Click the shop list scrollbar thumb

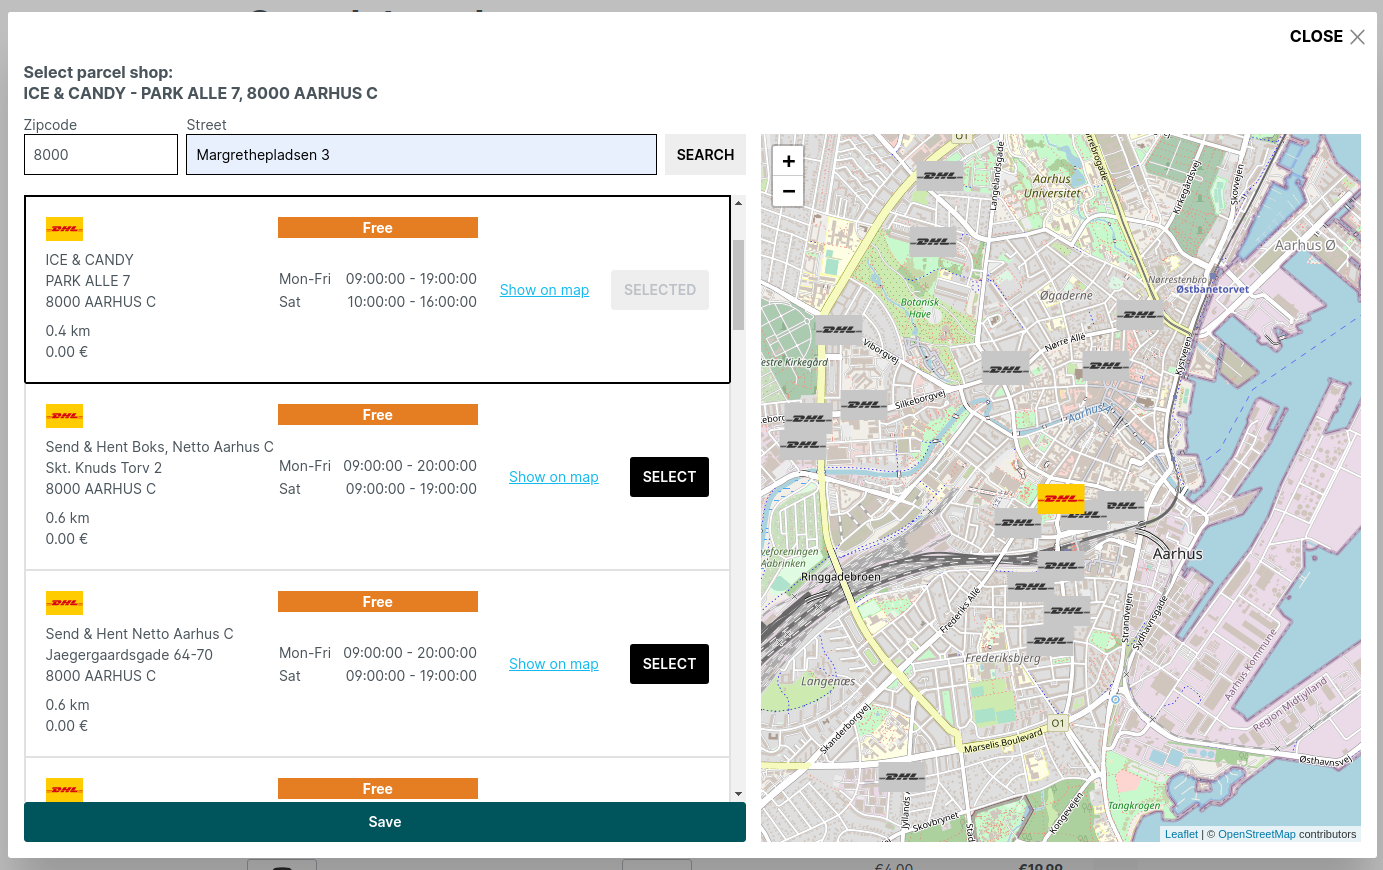point(738,285)
